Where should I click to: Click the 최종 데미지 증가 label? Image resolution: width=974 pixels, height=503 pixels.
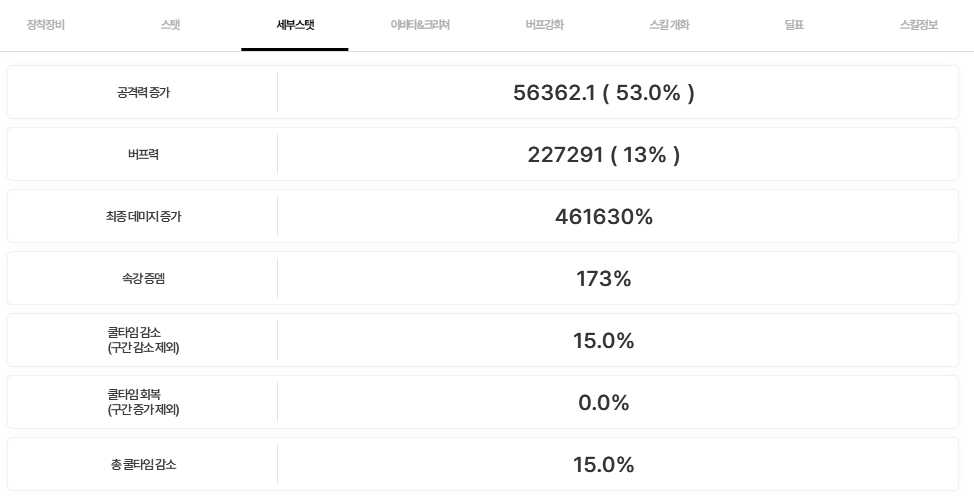pos(143,217)
